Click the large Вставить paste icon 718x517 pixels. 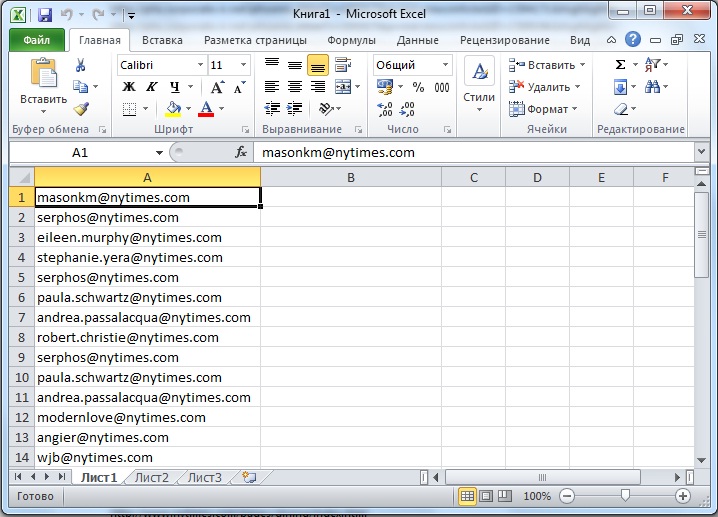tap(44, 72)
